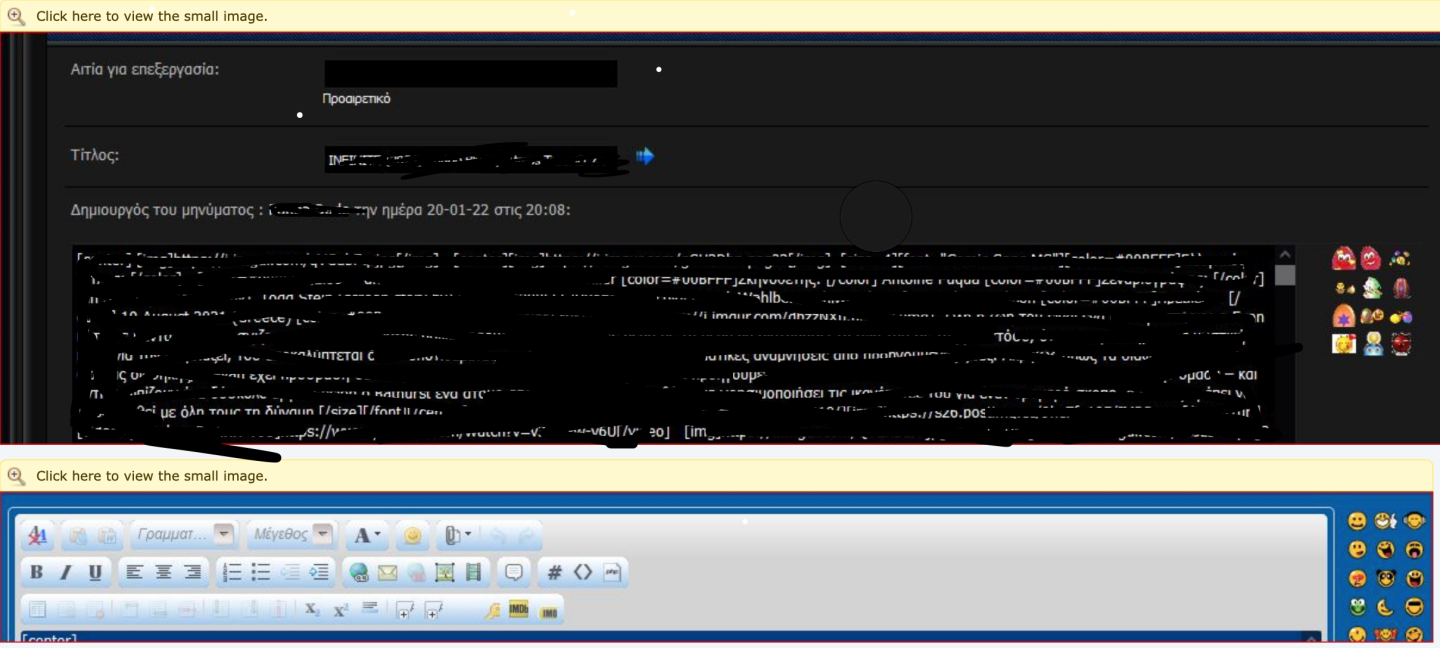
Task: Insert the sunglasses smiley in blue panel
Action: click(x=1415, y=607)
